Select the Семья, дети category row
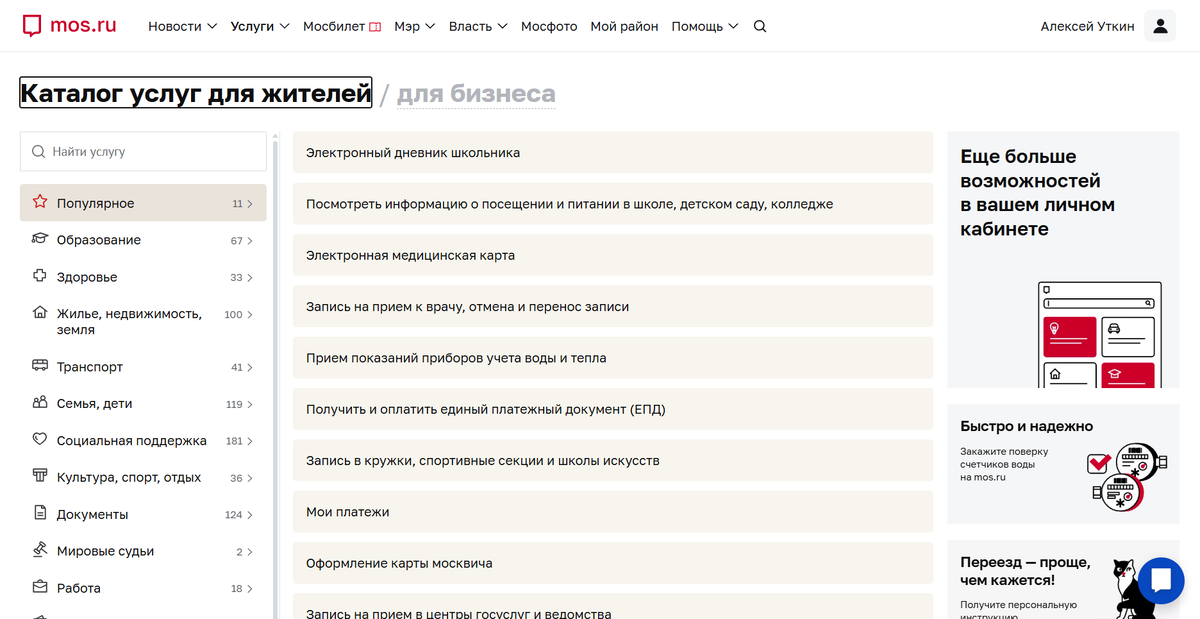 [x=143, y=404]
